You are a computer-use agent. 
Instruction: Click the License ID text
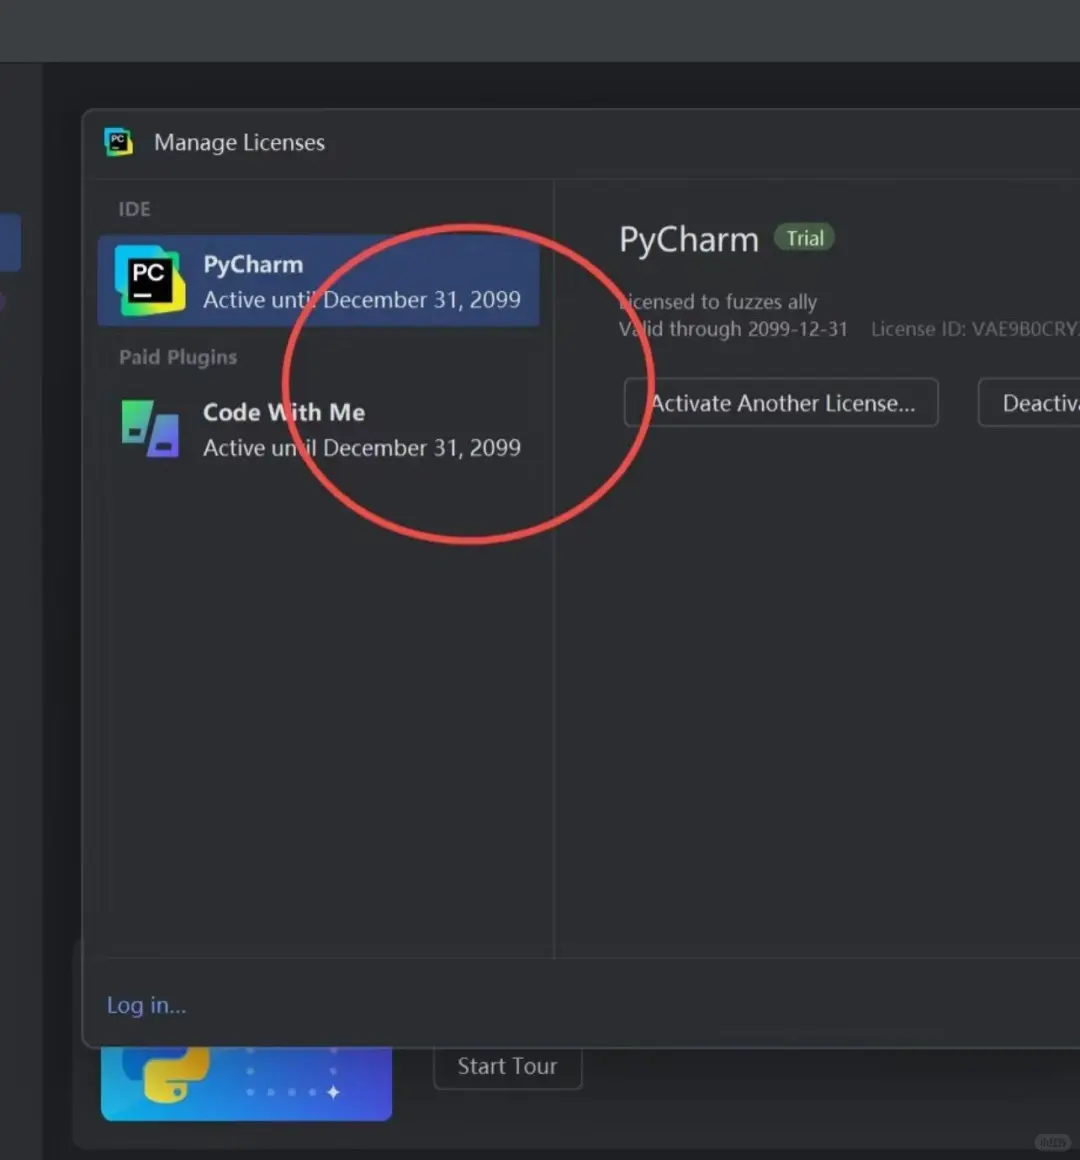[975, 329]
